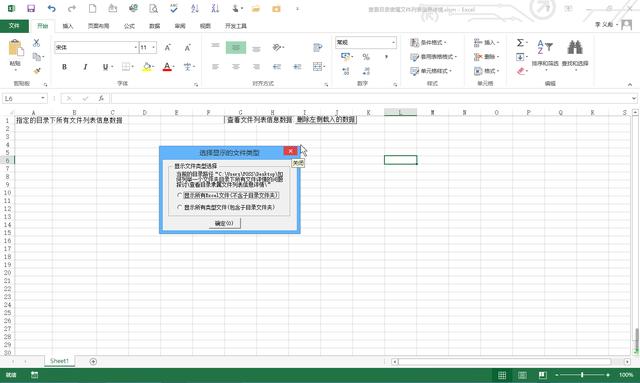The width and height of the screenshot is (640, 383).
Task: Undo the last action
Action: pyautogui.click(x=51, y=9)
